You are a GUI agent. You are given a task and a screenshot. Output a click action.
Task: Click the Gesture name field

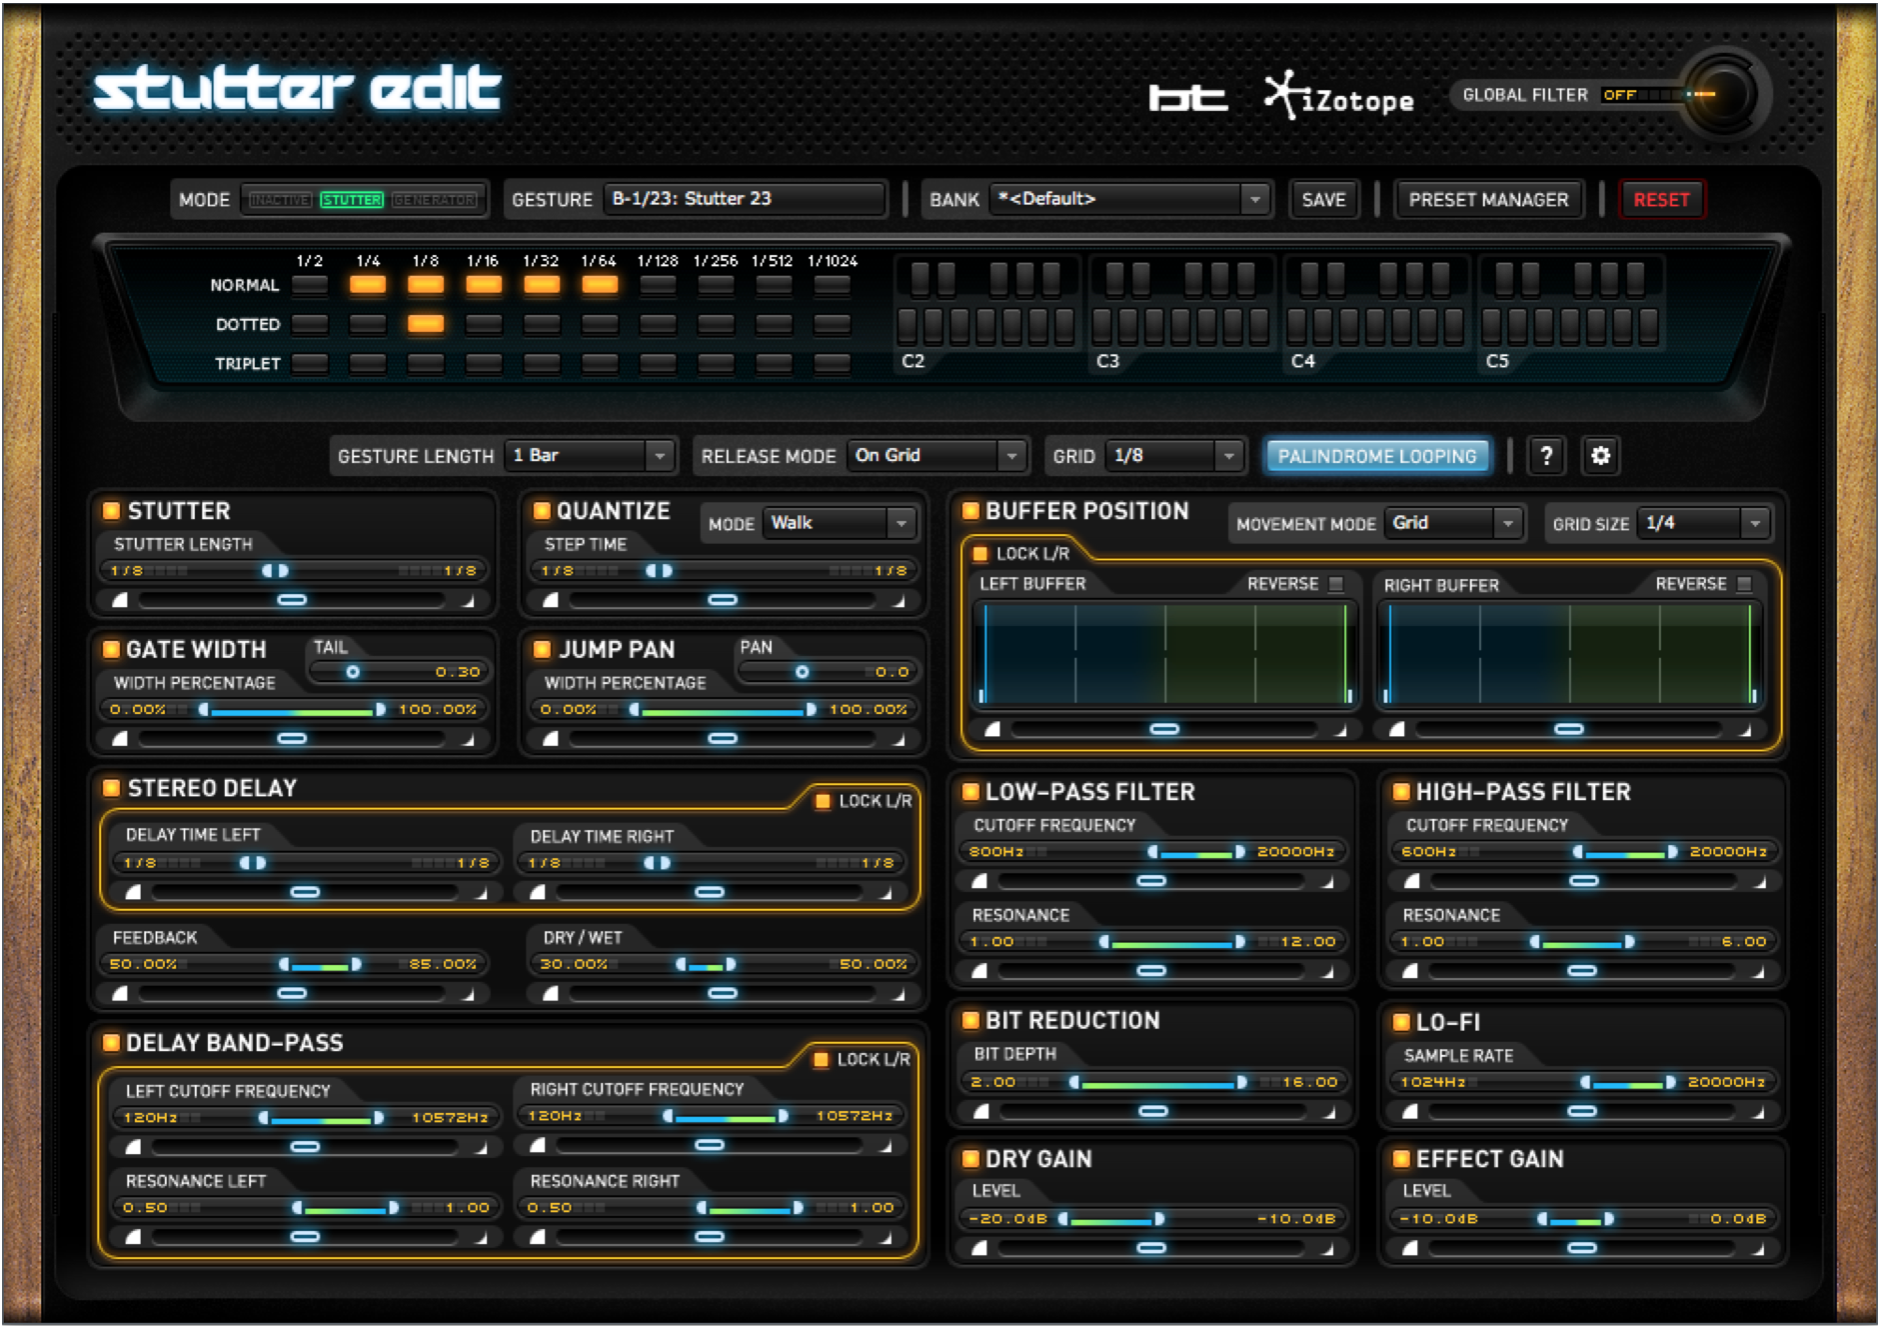(745, 199)
